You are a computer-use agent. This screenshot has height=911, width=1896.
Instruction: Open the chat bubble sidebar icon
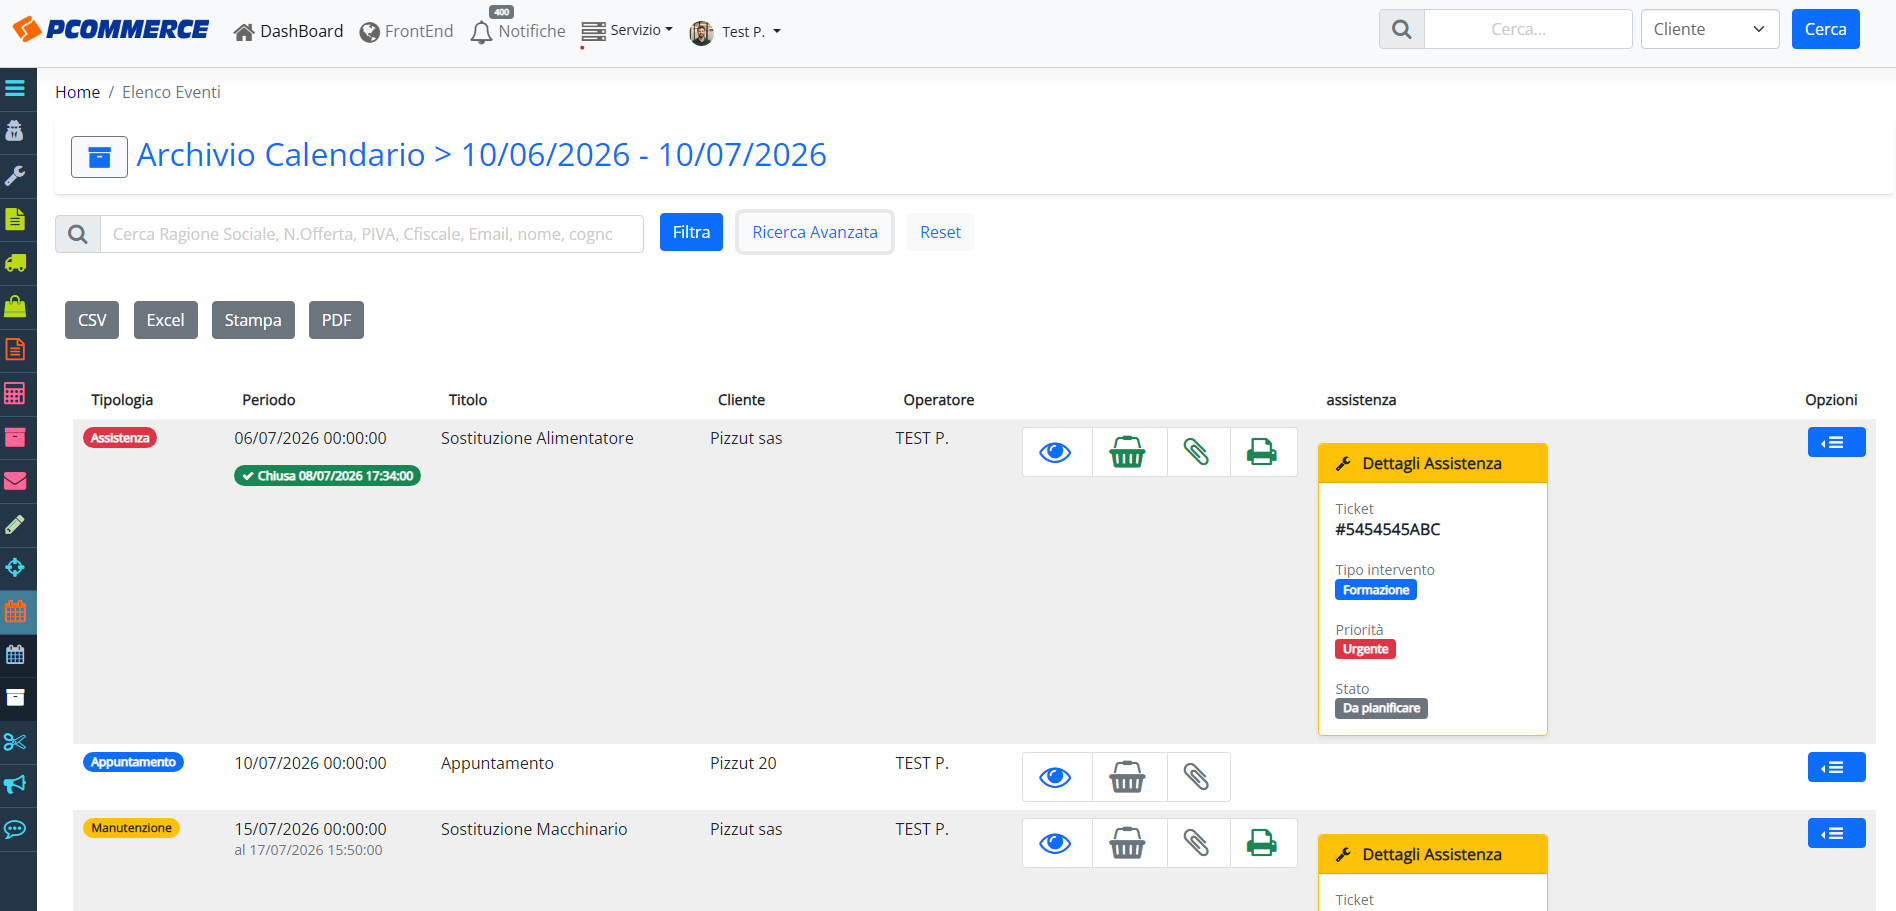pos(15,829)
